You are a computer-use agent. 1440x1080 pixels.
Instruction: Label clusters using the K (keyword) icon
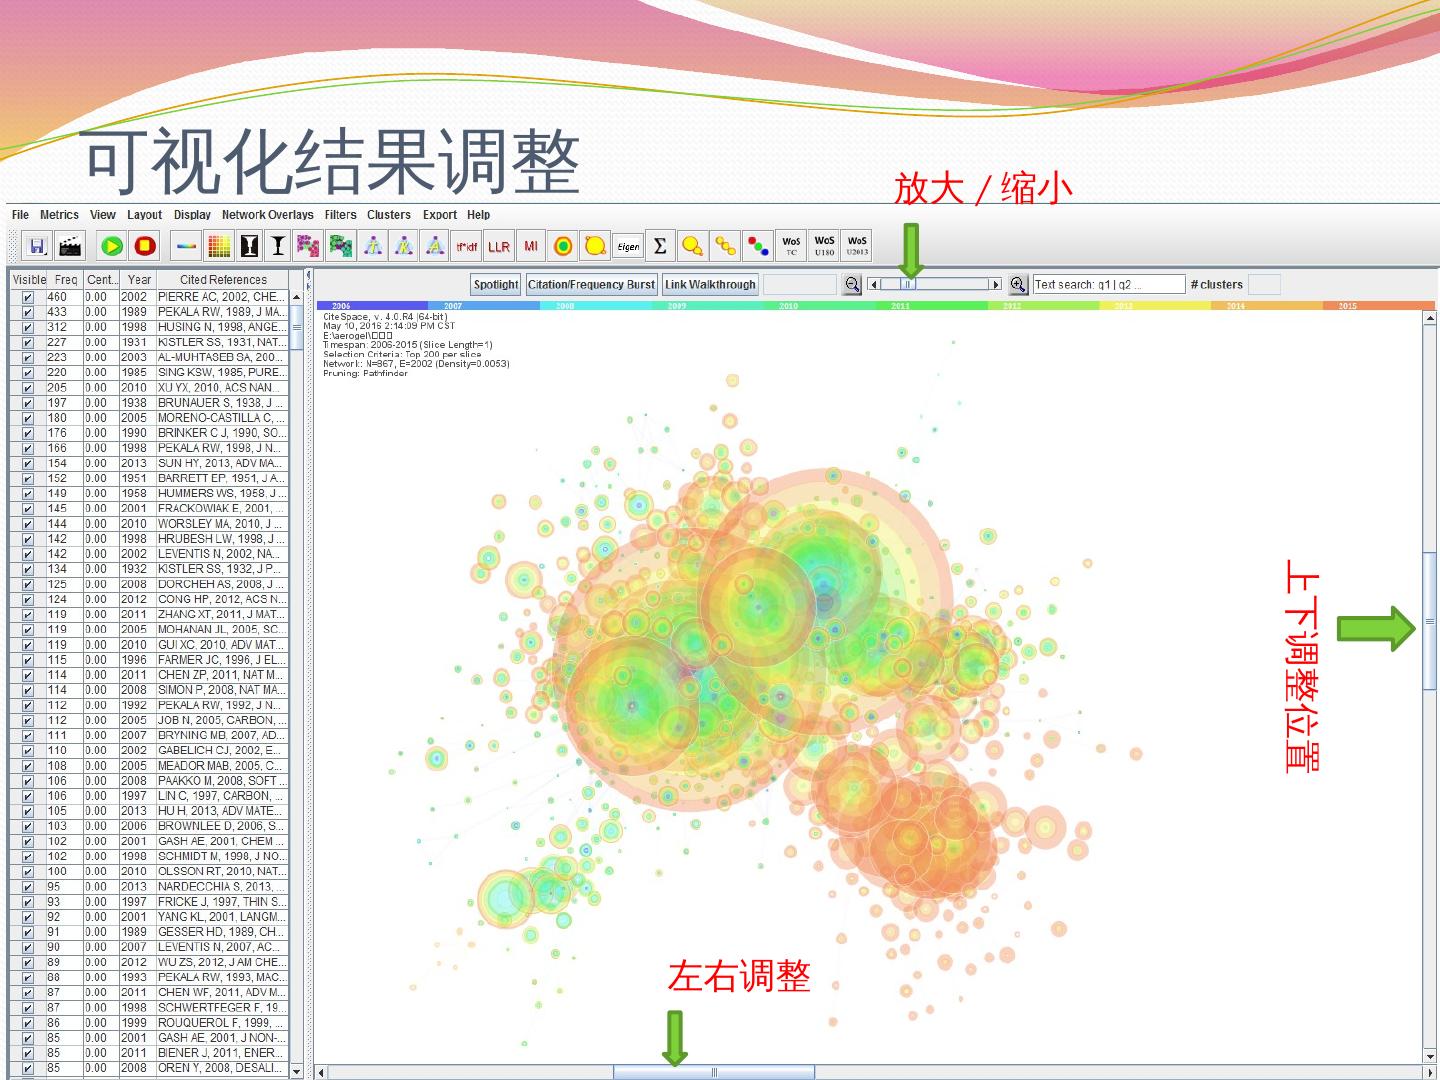403,246
